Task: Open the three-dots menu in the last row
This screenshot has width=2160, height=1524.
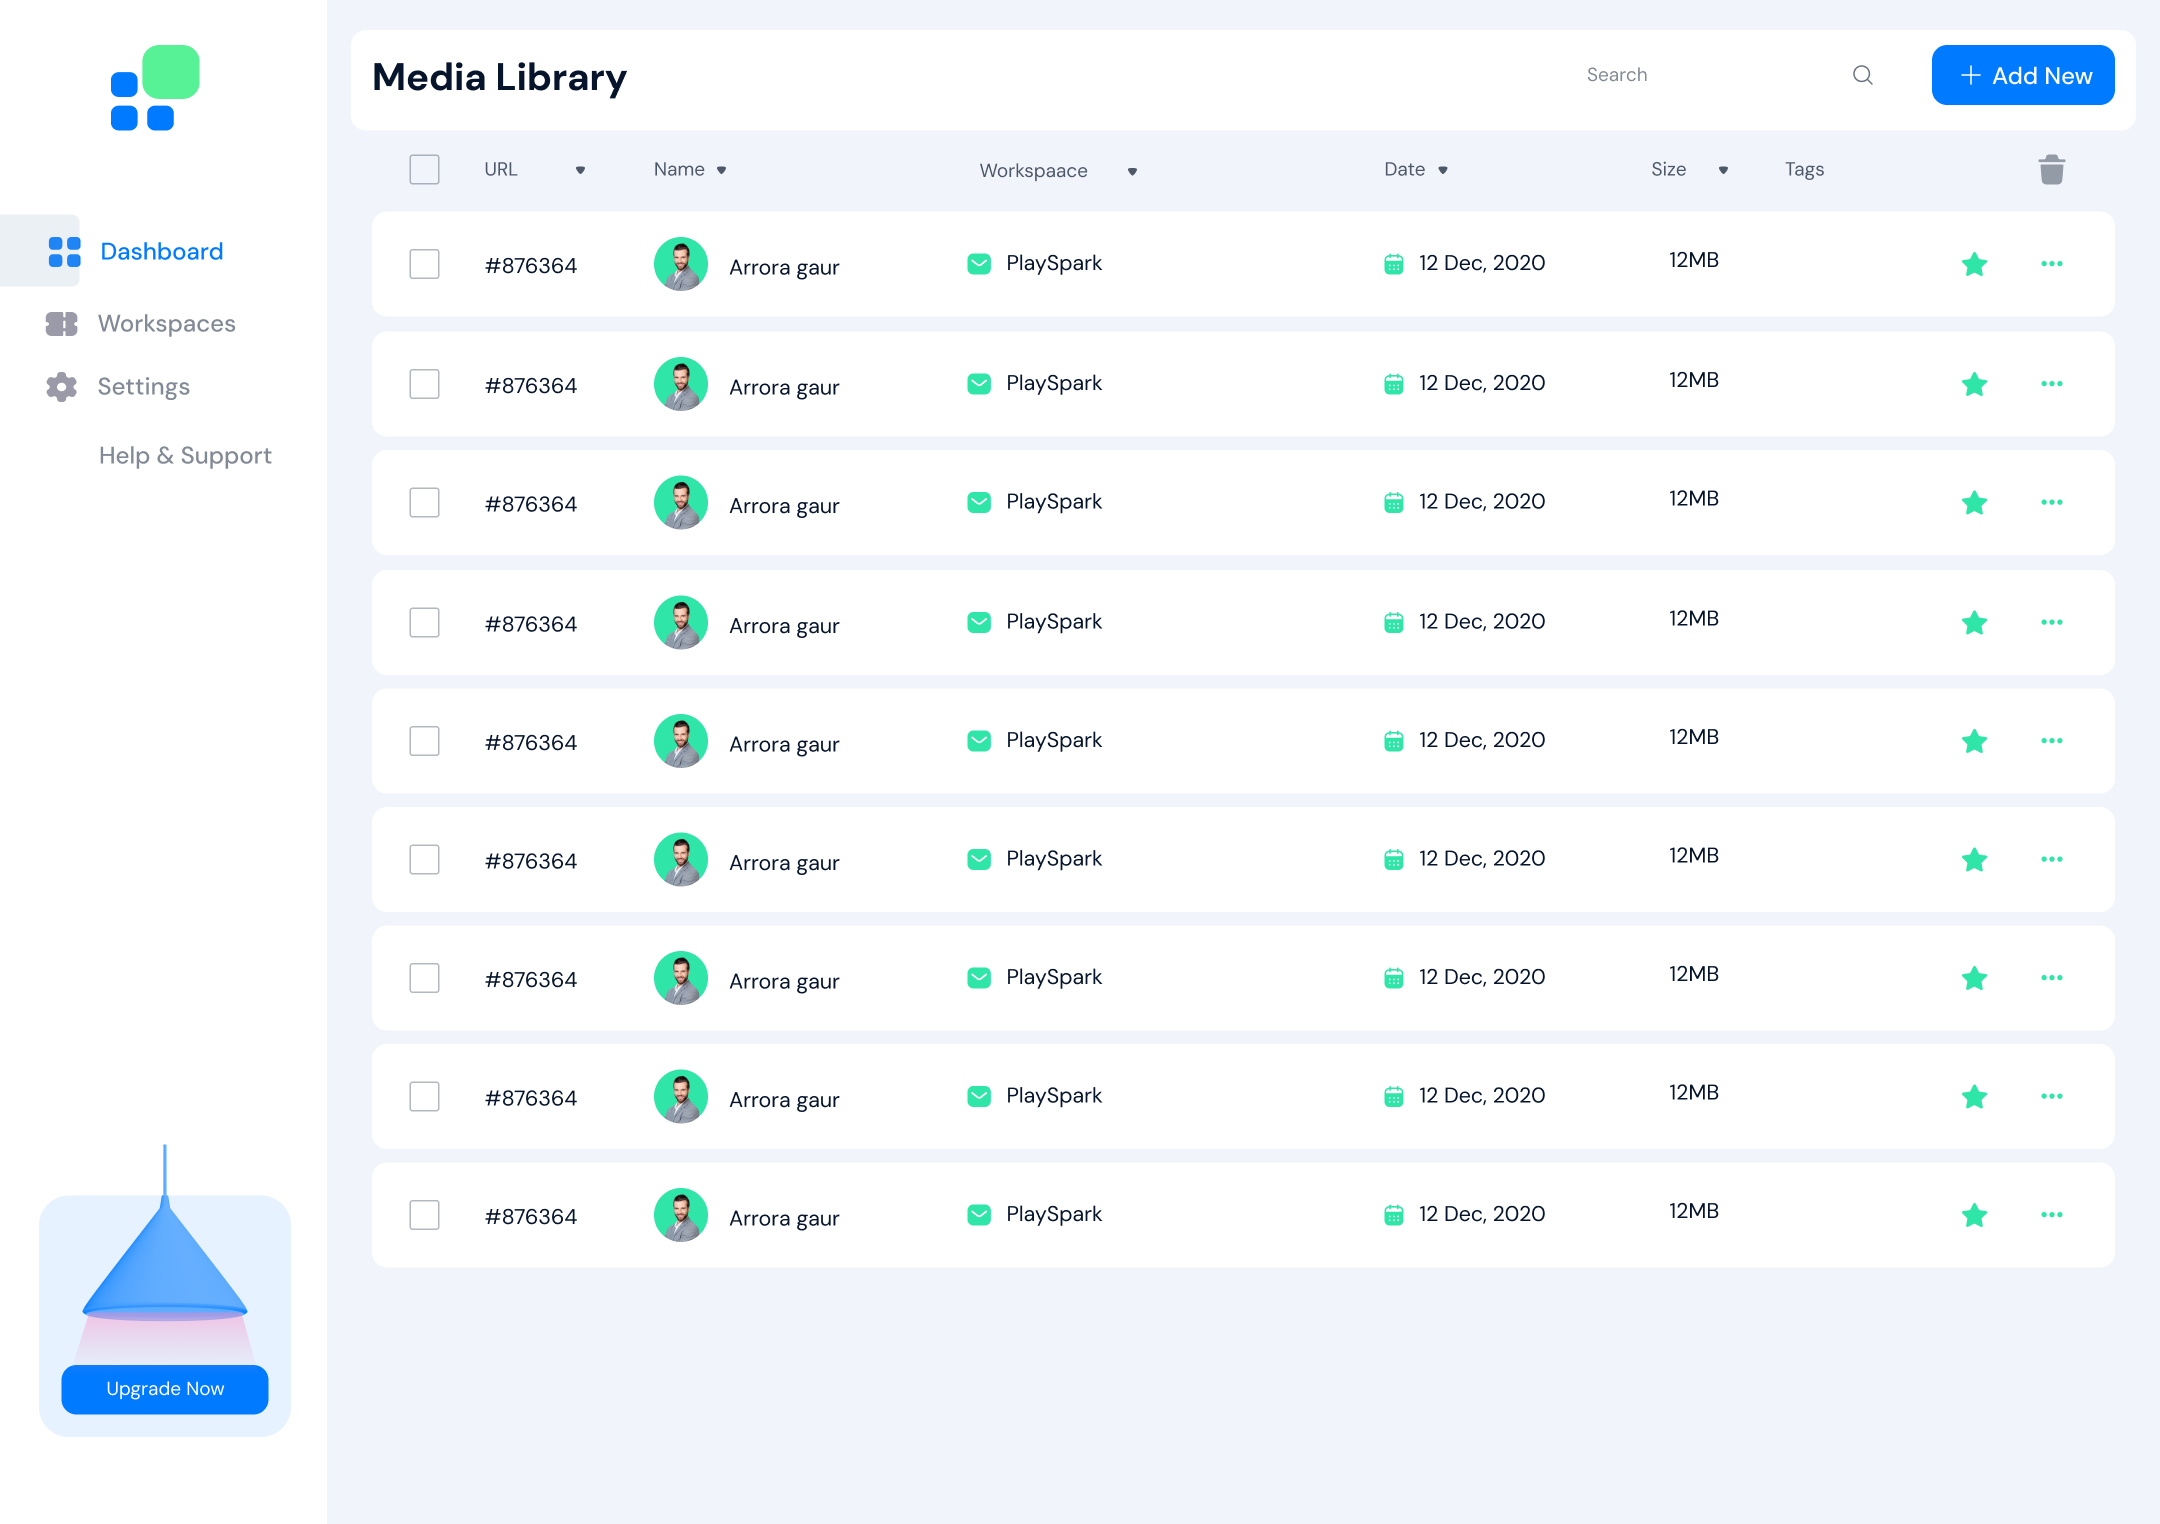Action: click(2051, 1215)
